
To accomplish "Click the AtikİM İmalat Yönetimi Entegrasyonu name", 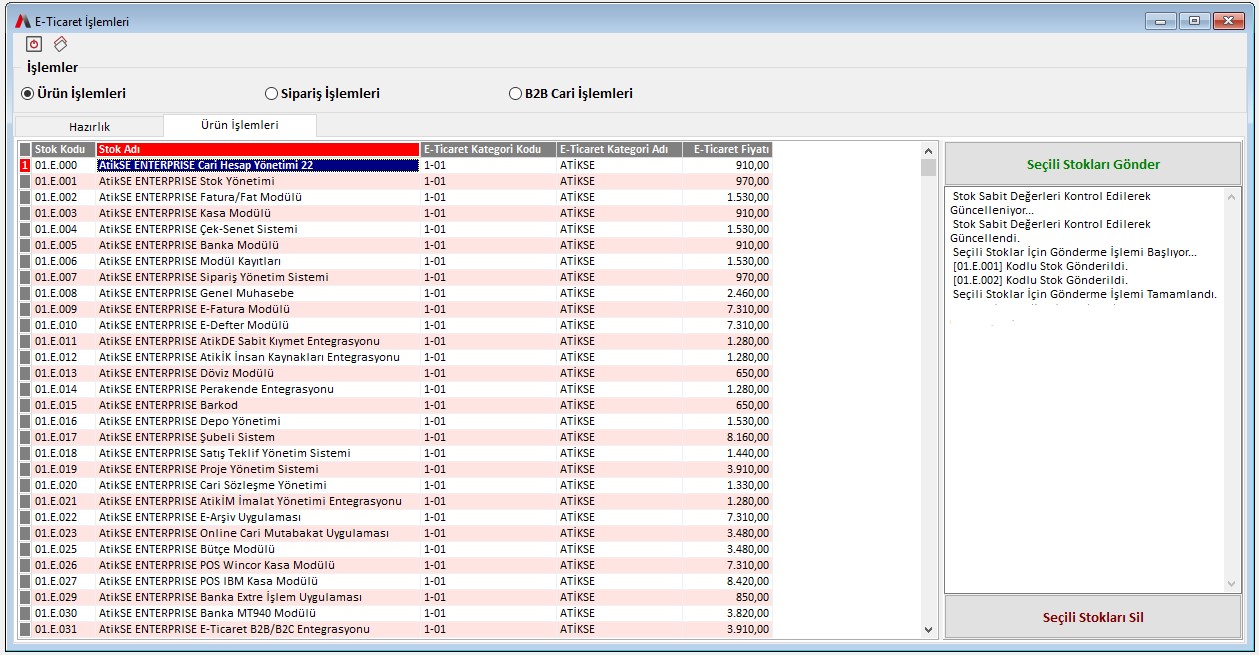I will click(250, 501).
